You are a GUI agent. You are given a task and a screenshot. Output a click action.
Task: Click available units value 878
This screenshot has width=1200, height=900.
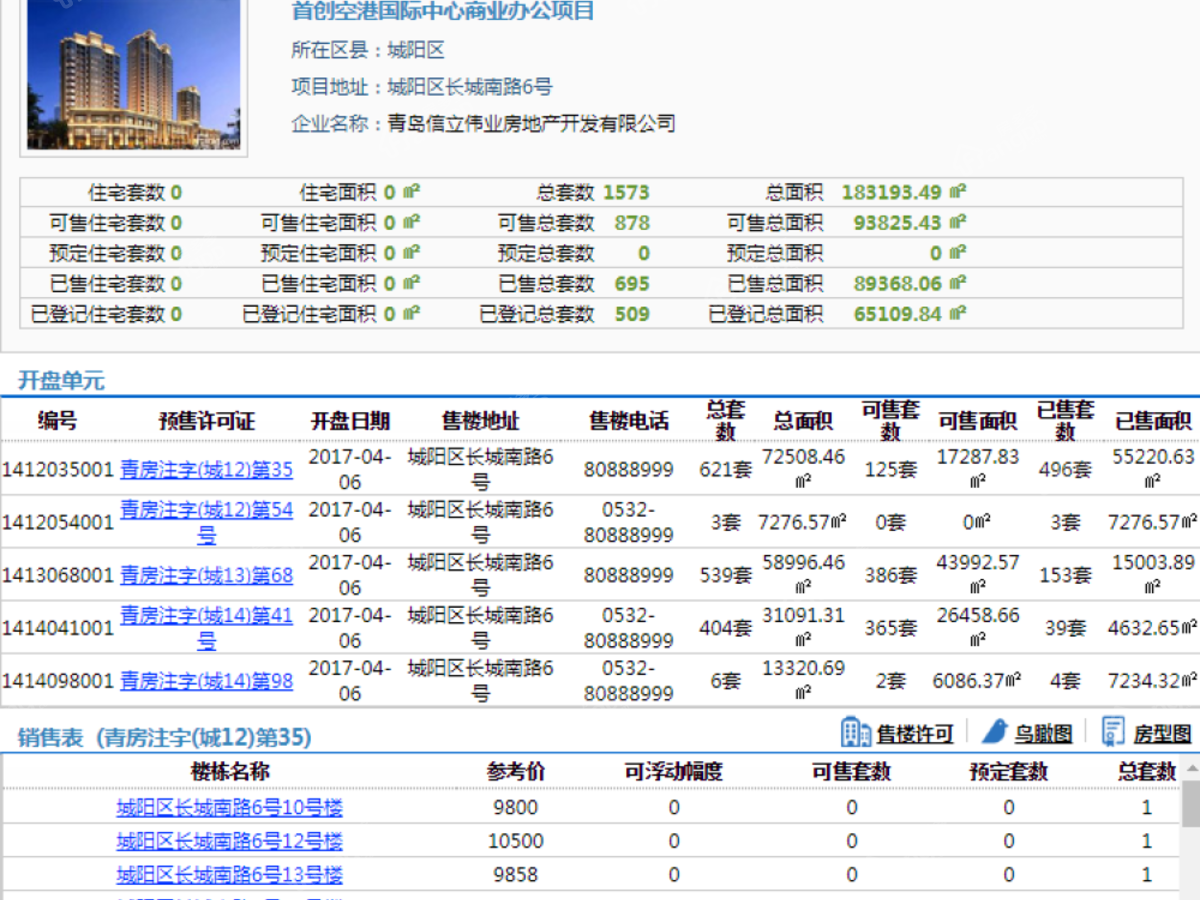tap(632, 223)
